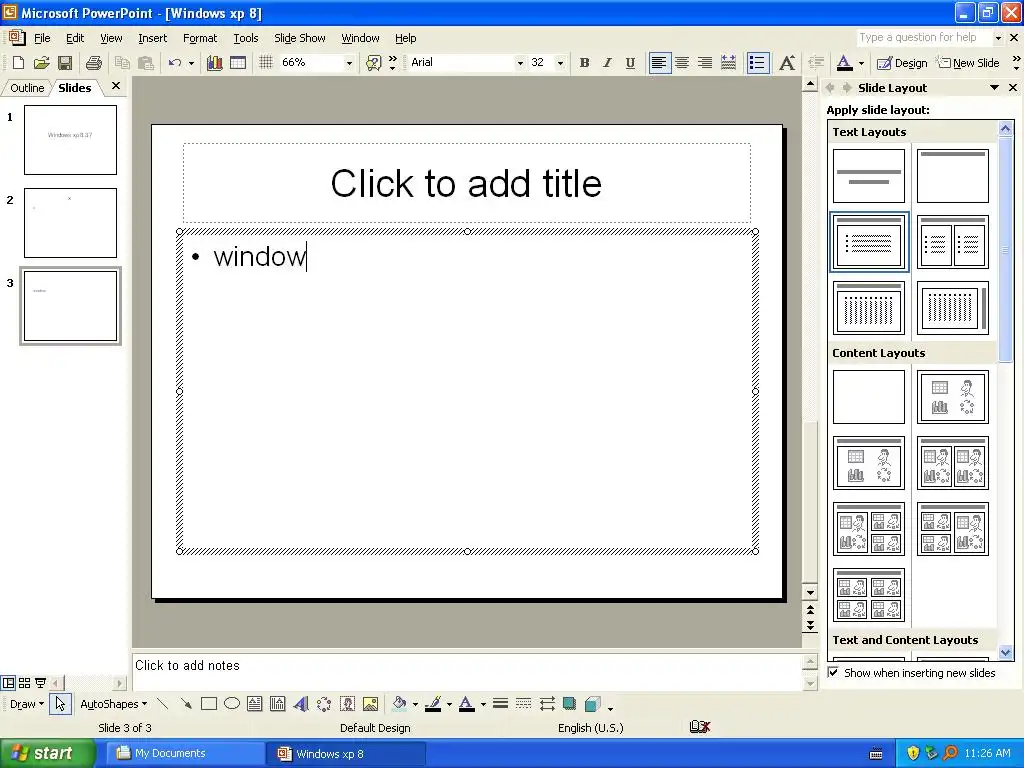Image resolution: width=1024 pixels, height=768 pixels.
Task: Create a new blank presentation
Action: (18, 63)
